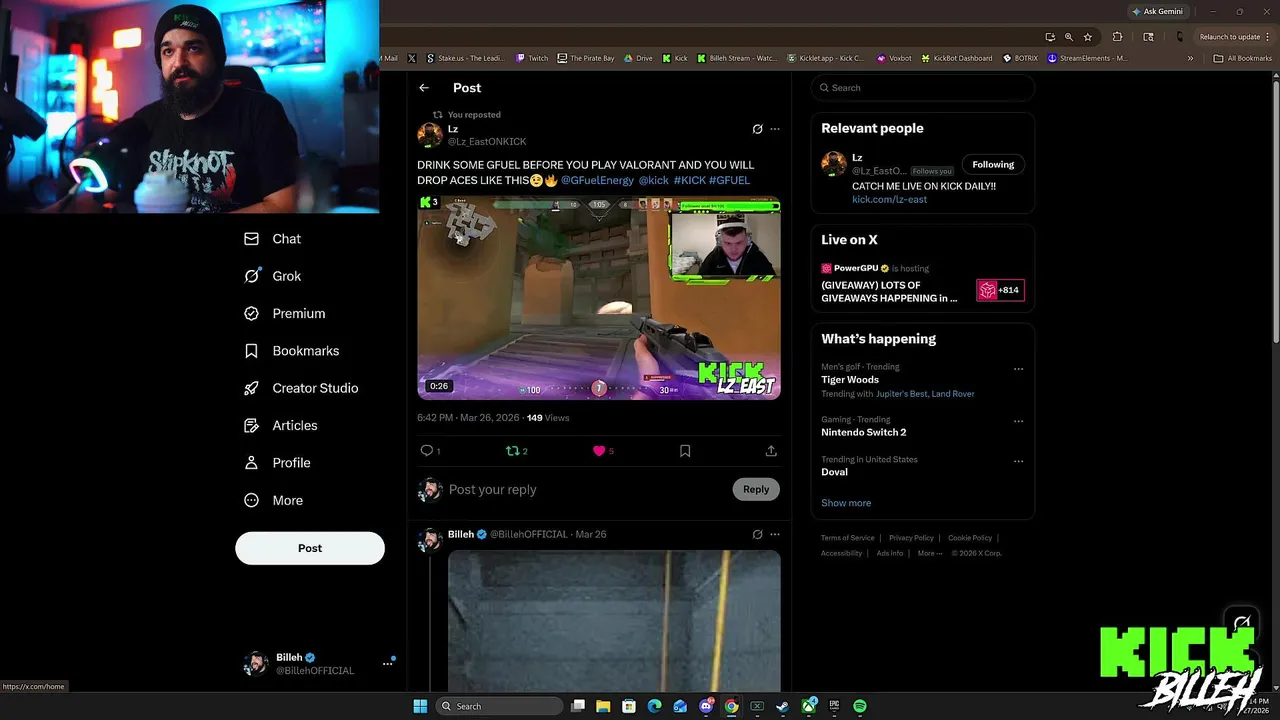Click the Grok icon on Billeh's reply
Image resolution: width=1280 pixels, height=720 pixels.
point(757,534)
